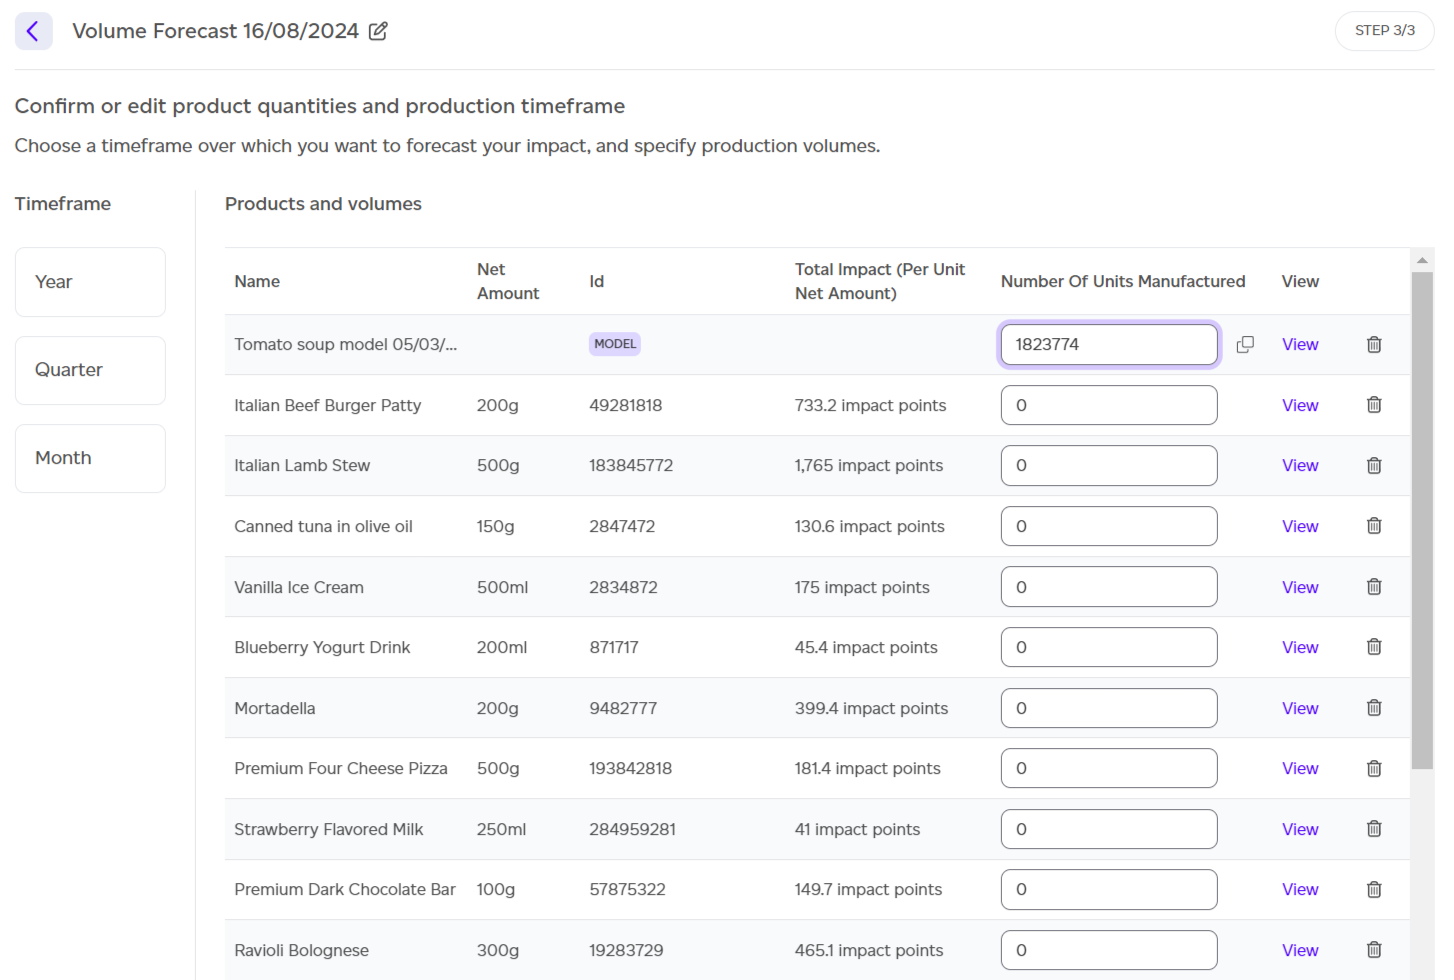This screenshot has width=1454, height=980.
Task: Focus units field for Premium Dark Chocolate Bar
Action: 1109,889
